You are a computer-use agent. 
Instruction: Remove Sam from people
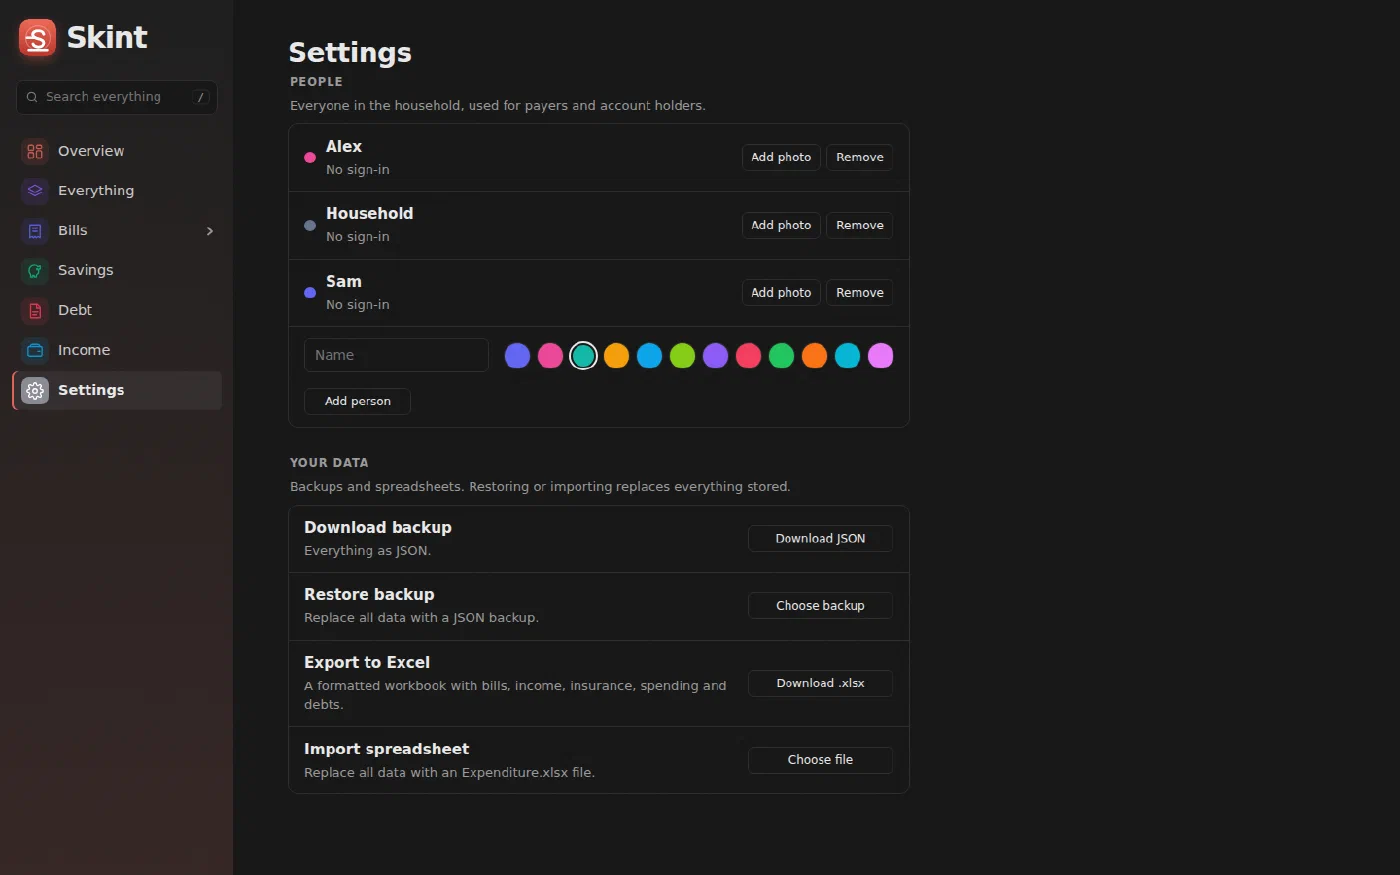point(860,293)
